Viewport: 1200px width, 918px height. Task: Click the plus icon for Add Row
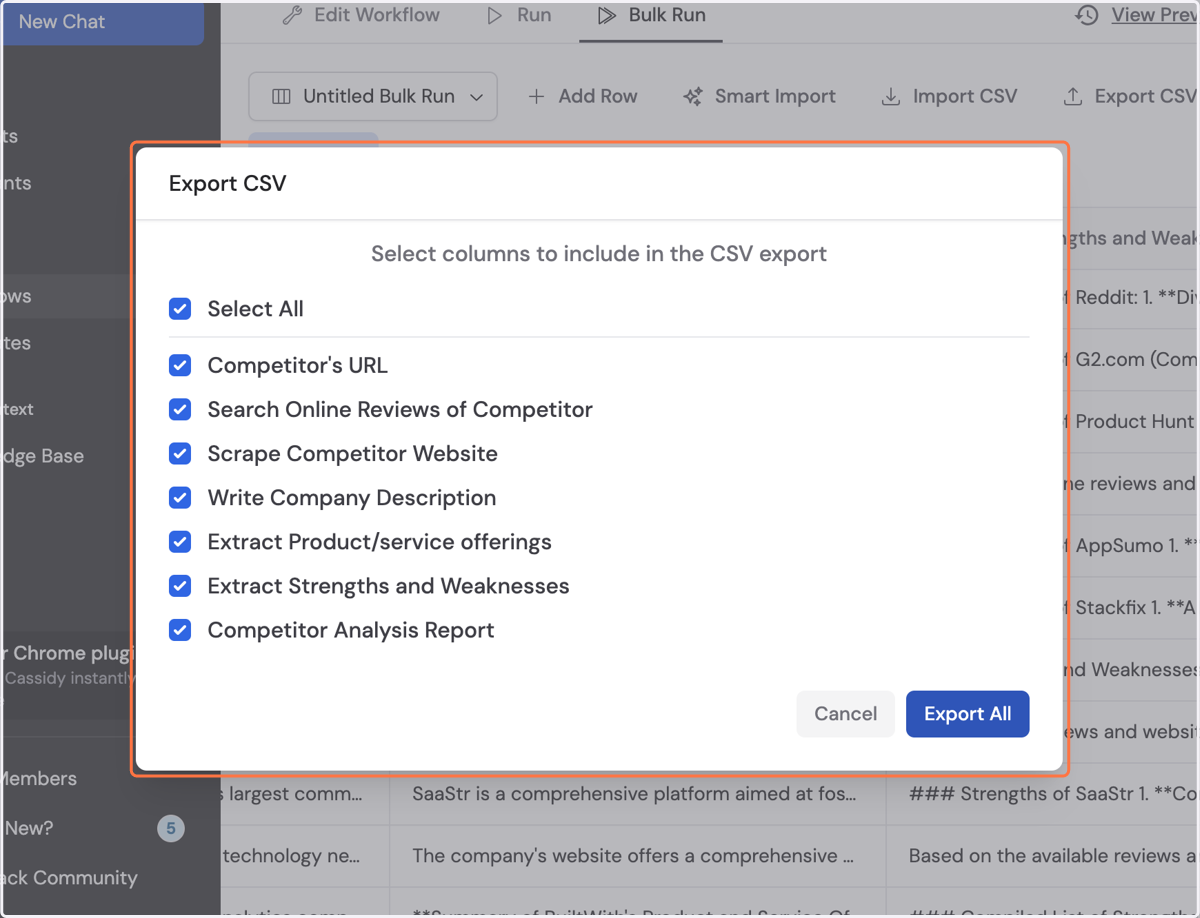(536, 97)
